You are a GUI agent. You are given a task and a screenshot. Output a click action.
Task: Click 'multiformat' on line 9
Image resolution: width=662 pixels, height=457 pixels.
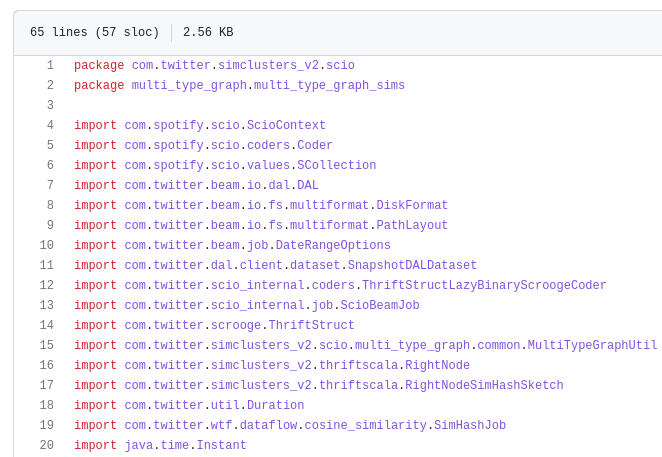point(329,225)
